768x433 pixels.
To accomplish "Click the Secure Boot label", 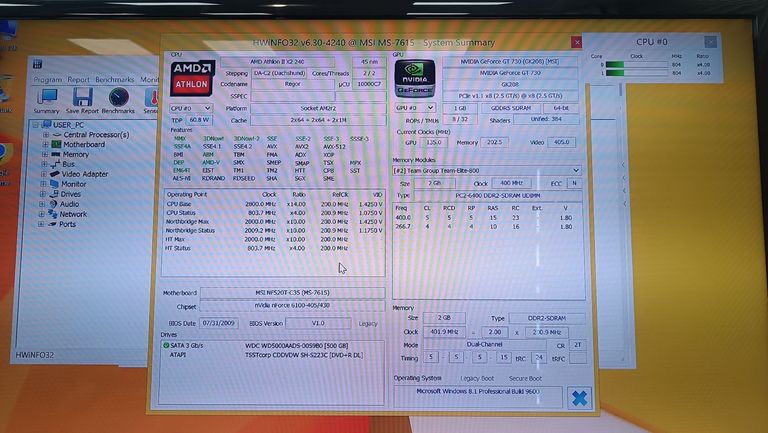I will tap(525, 379).
